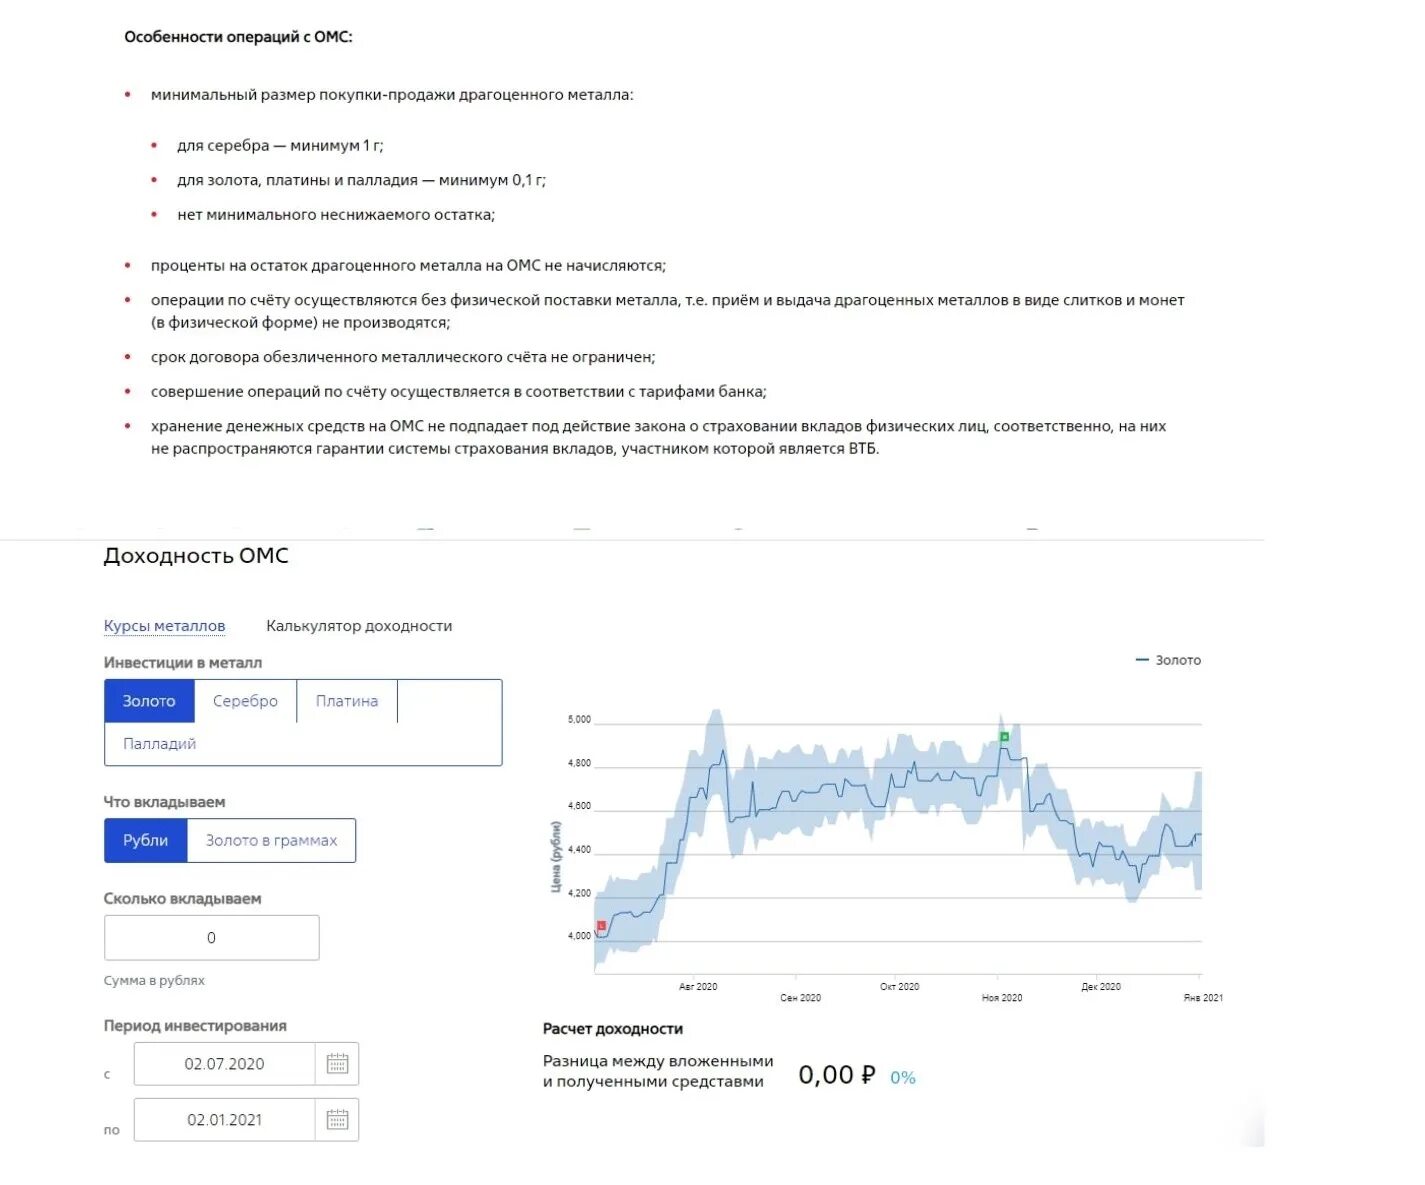Click the Янв 2021 axis label
The width and height of the screenshot is (1425, 1185).
(1203, 998)
